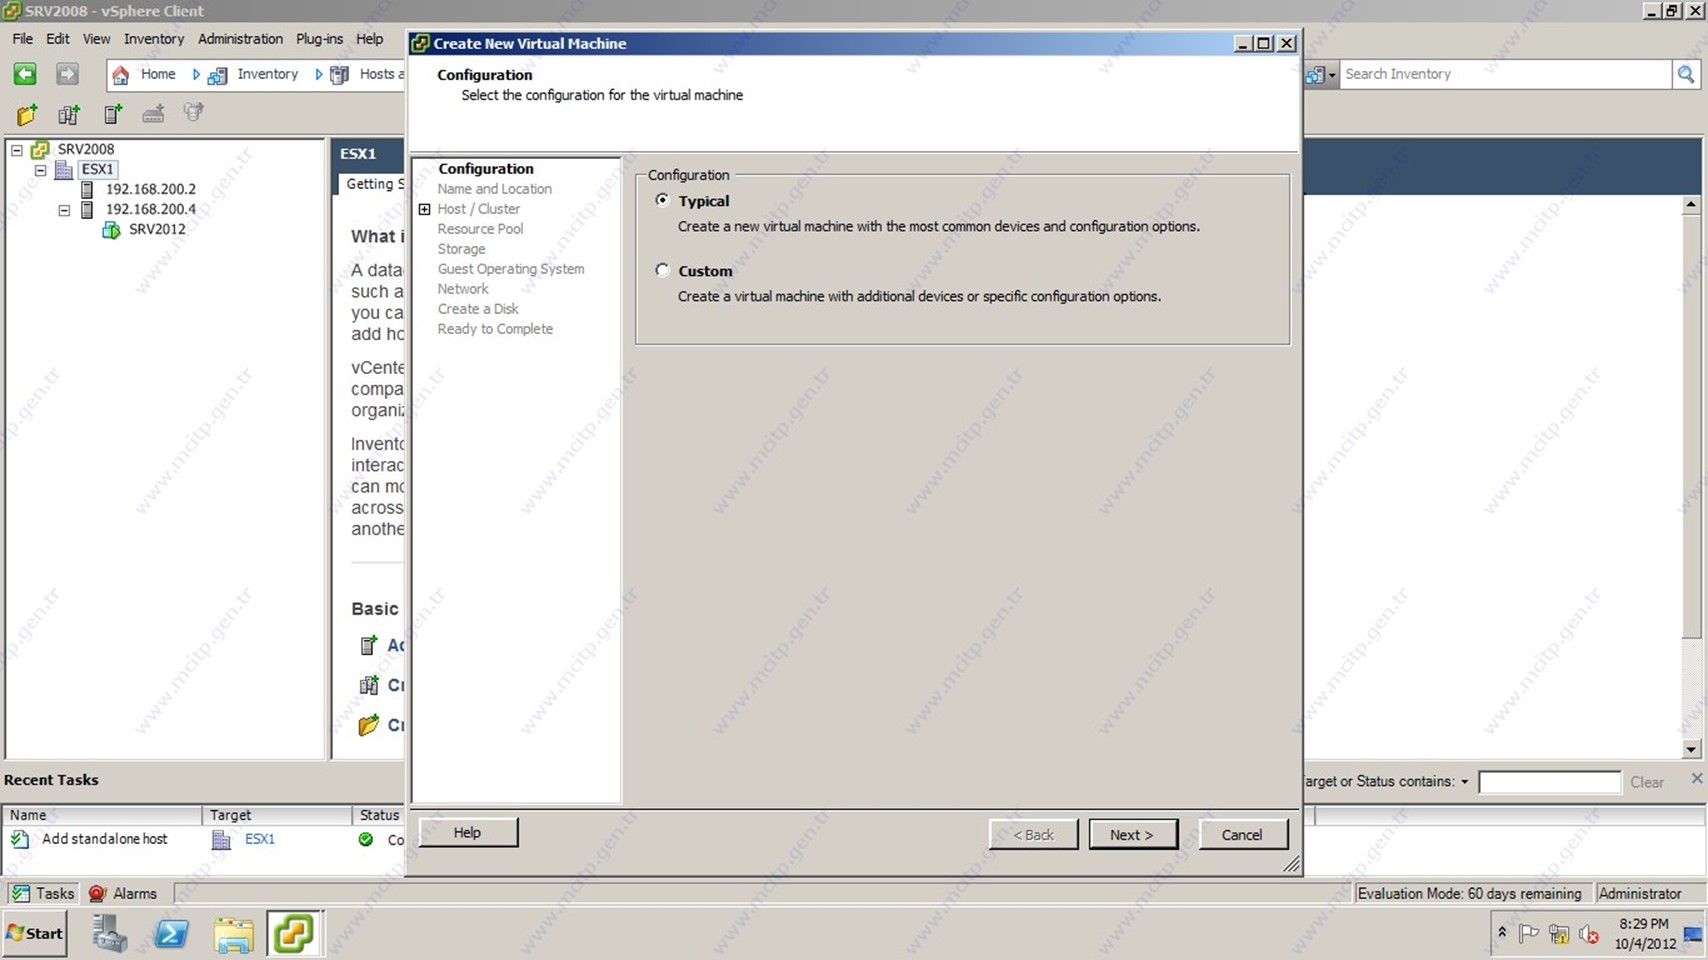Click the Windows Start button
Screen dimensions: 1708x960
(35, 934)
